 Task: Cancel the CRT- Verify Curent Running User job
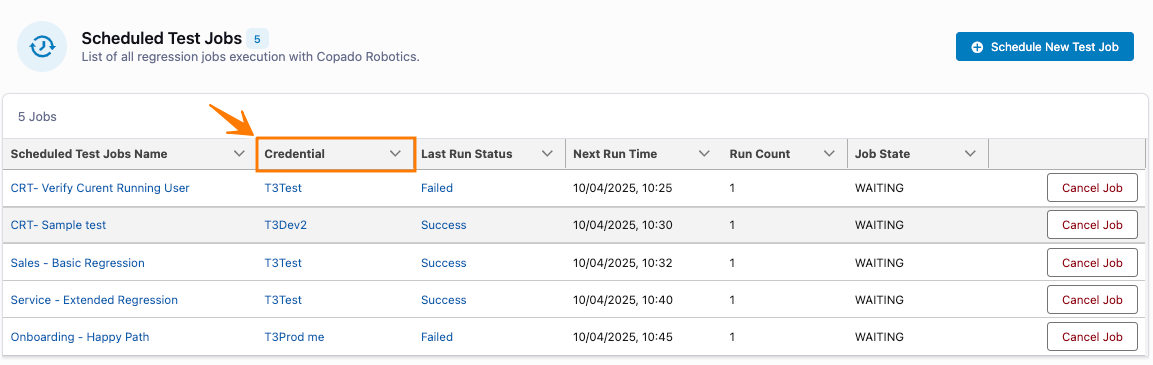pos(1092,188)
